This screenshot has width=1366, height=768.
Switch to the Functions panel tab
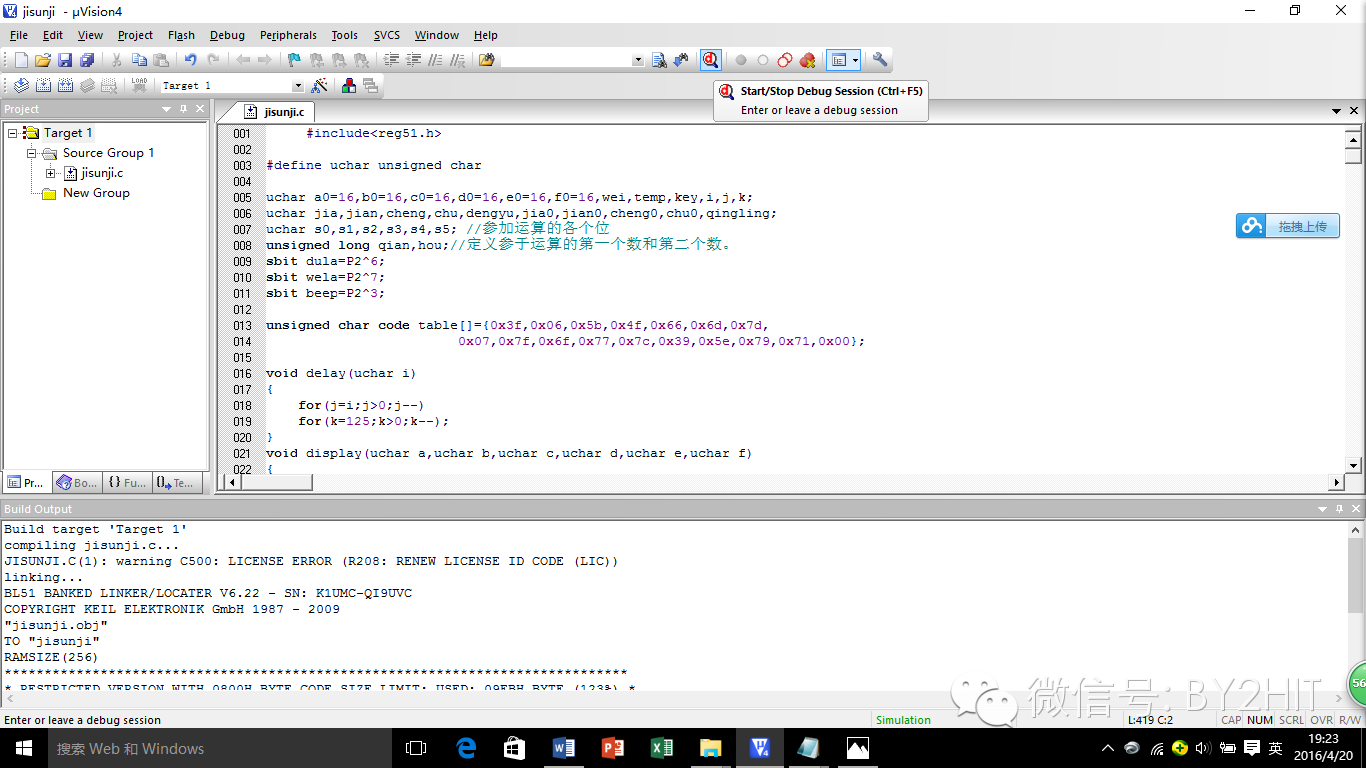(x=126, y=483)
